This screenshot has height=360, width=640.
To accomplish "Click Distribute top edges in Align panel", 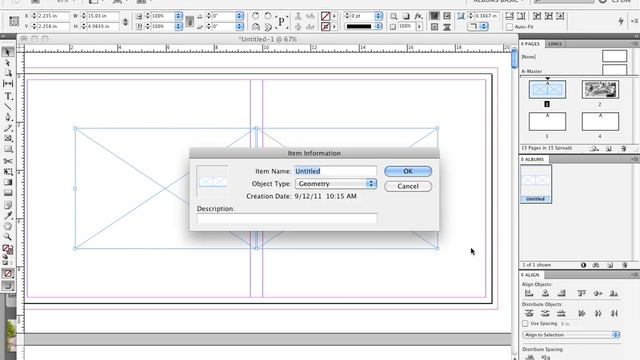I will (x=529, y=313).
